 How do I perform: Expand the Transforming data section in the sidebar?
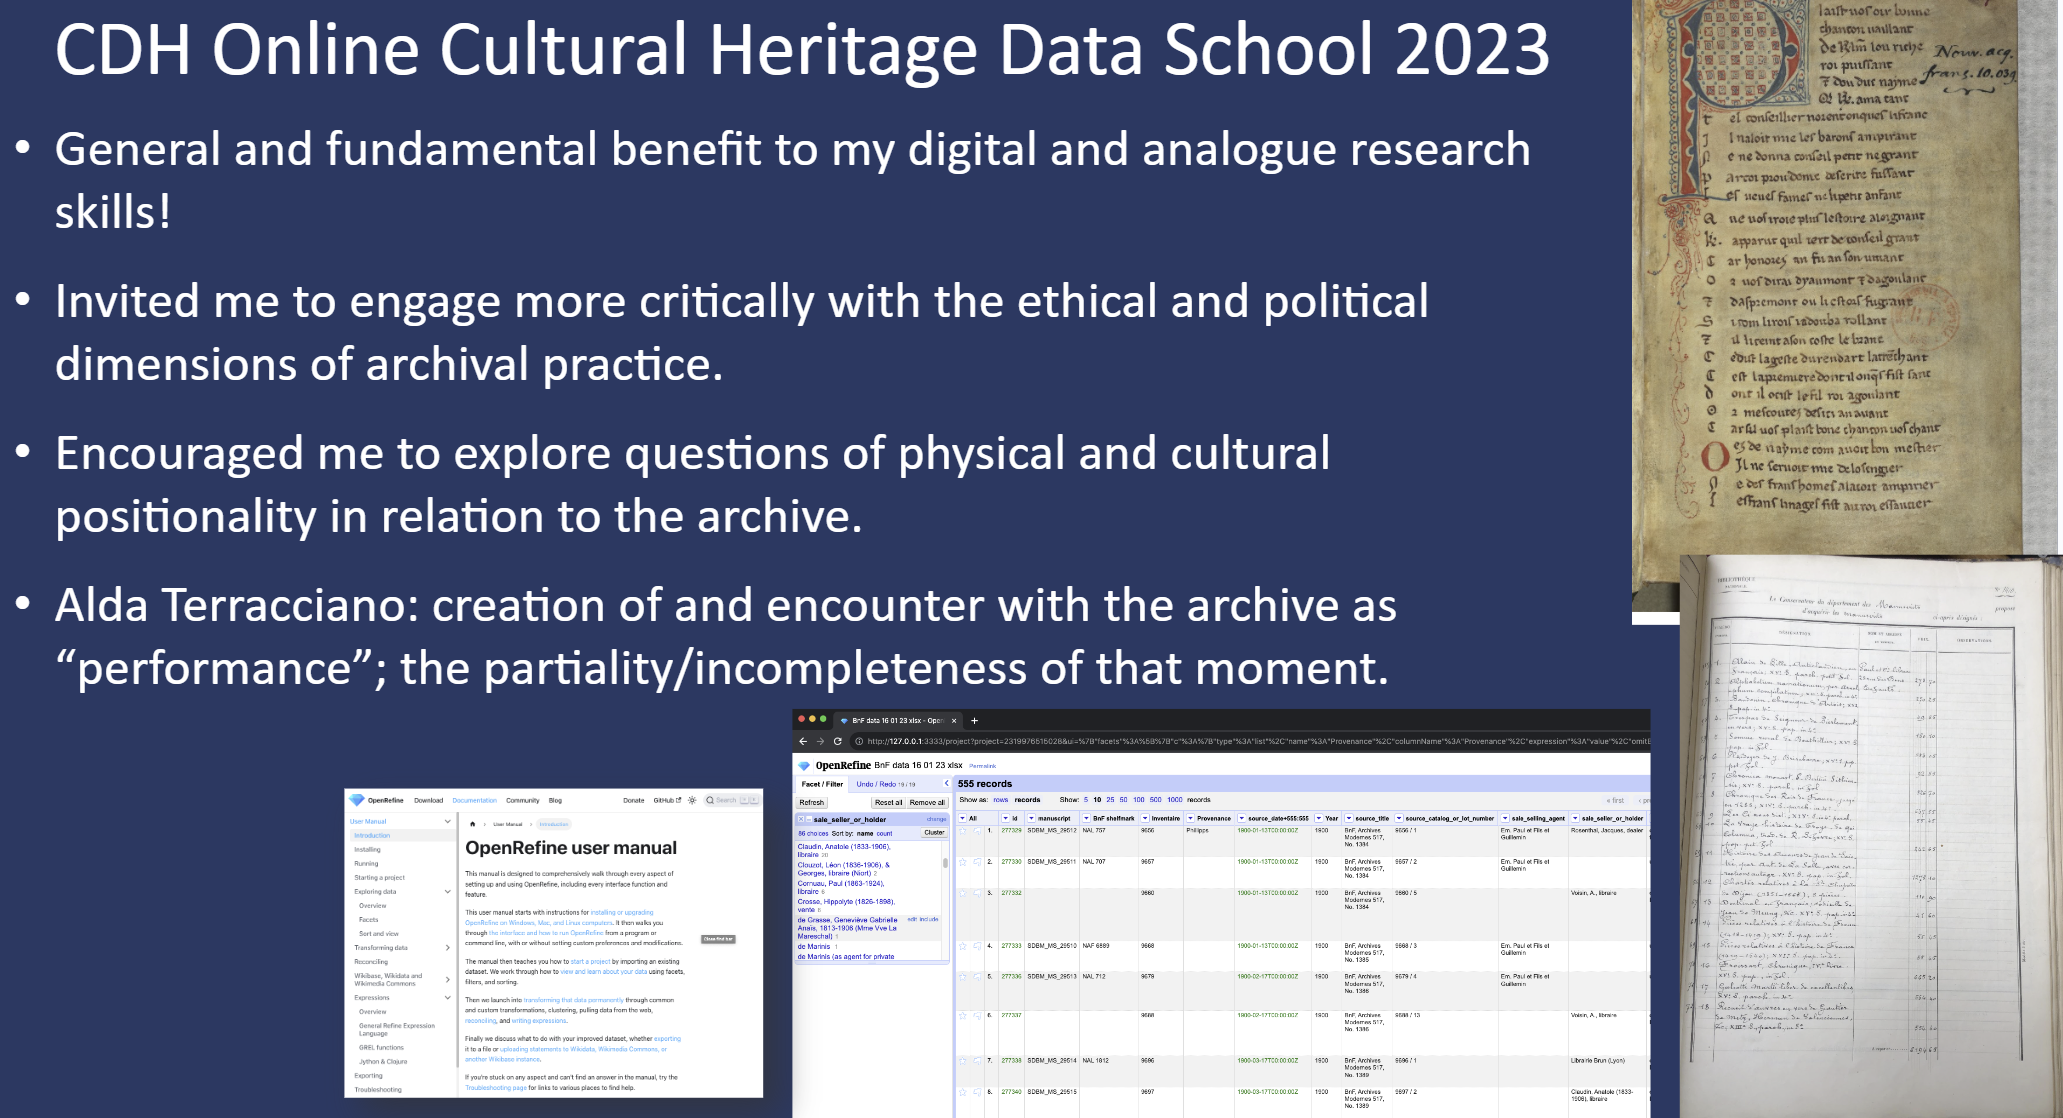381,948
